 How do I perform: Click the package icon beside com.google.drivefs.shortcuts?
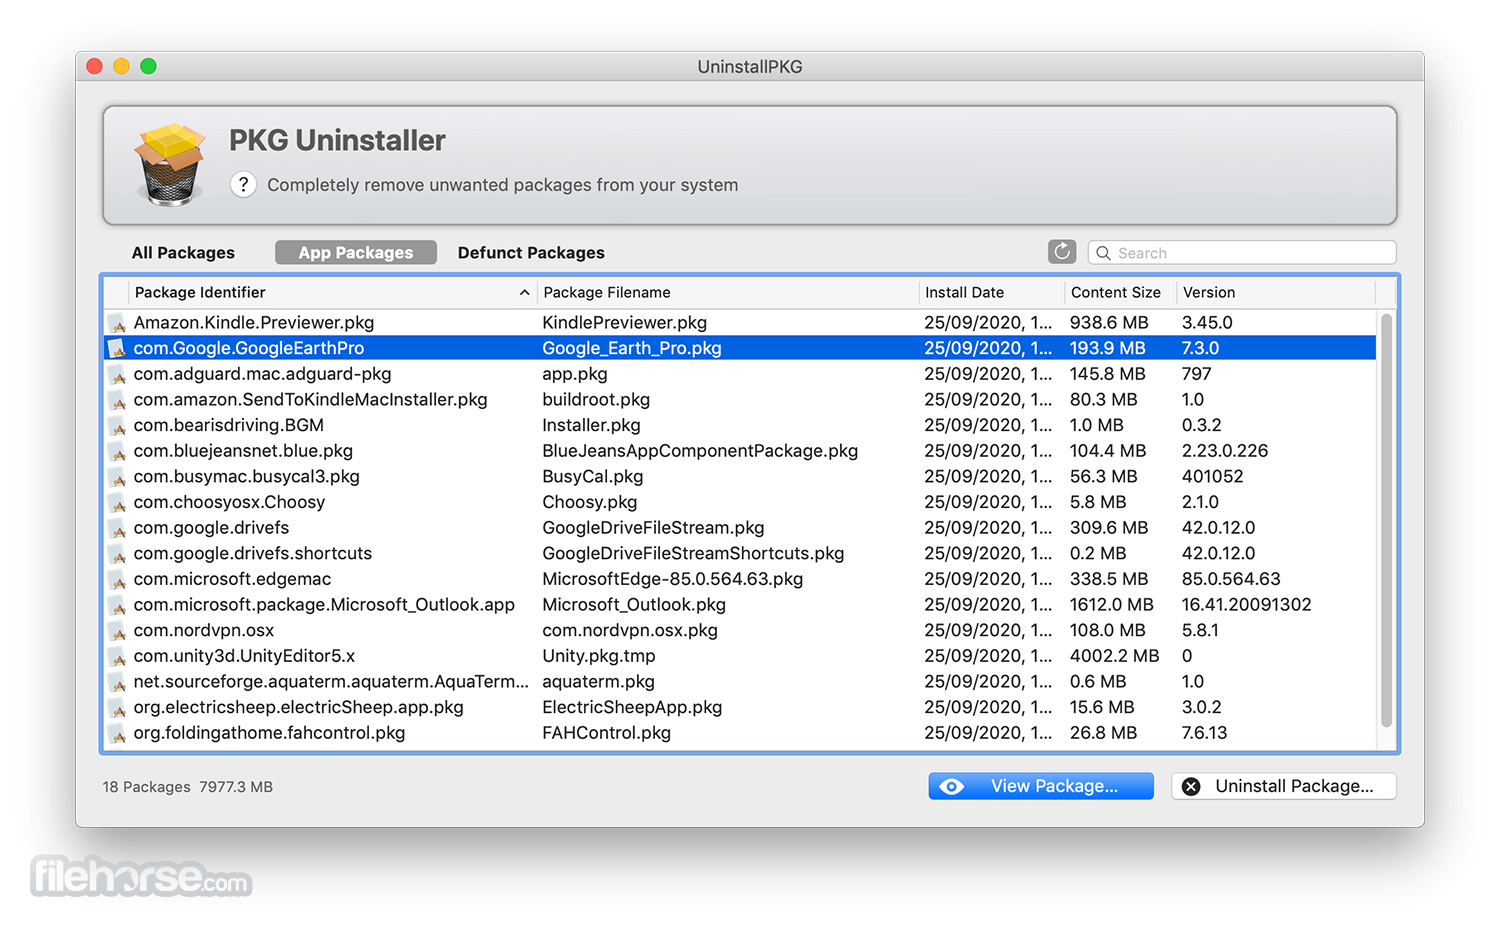pyautogui.click(x=117, y=554)
